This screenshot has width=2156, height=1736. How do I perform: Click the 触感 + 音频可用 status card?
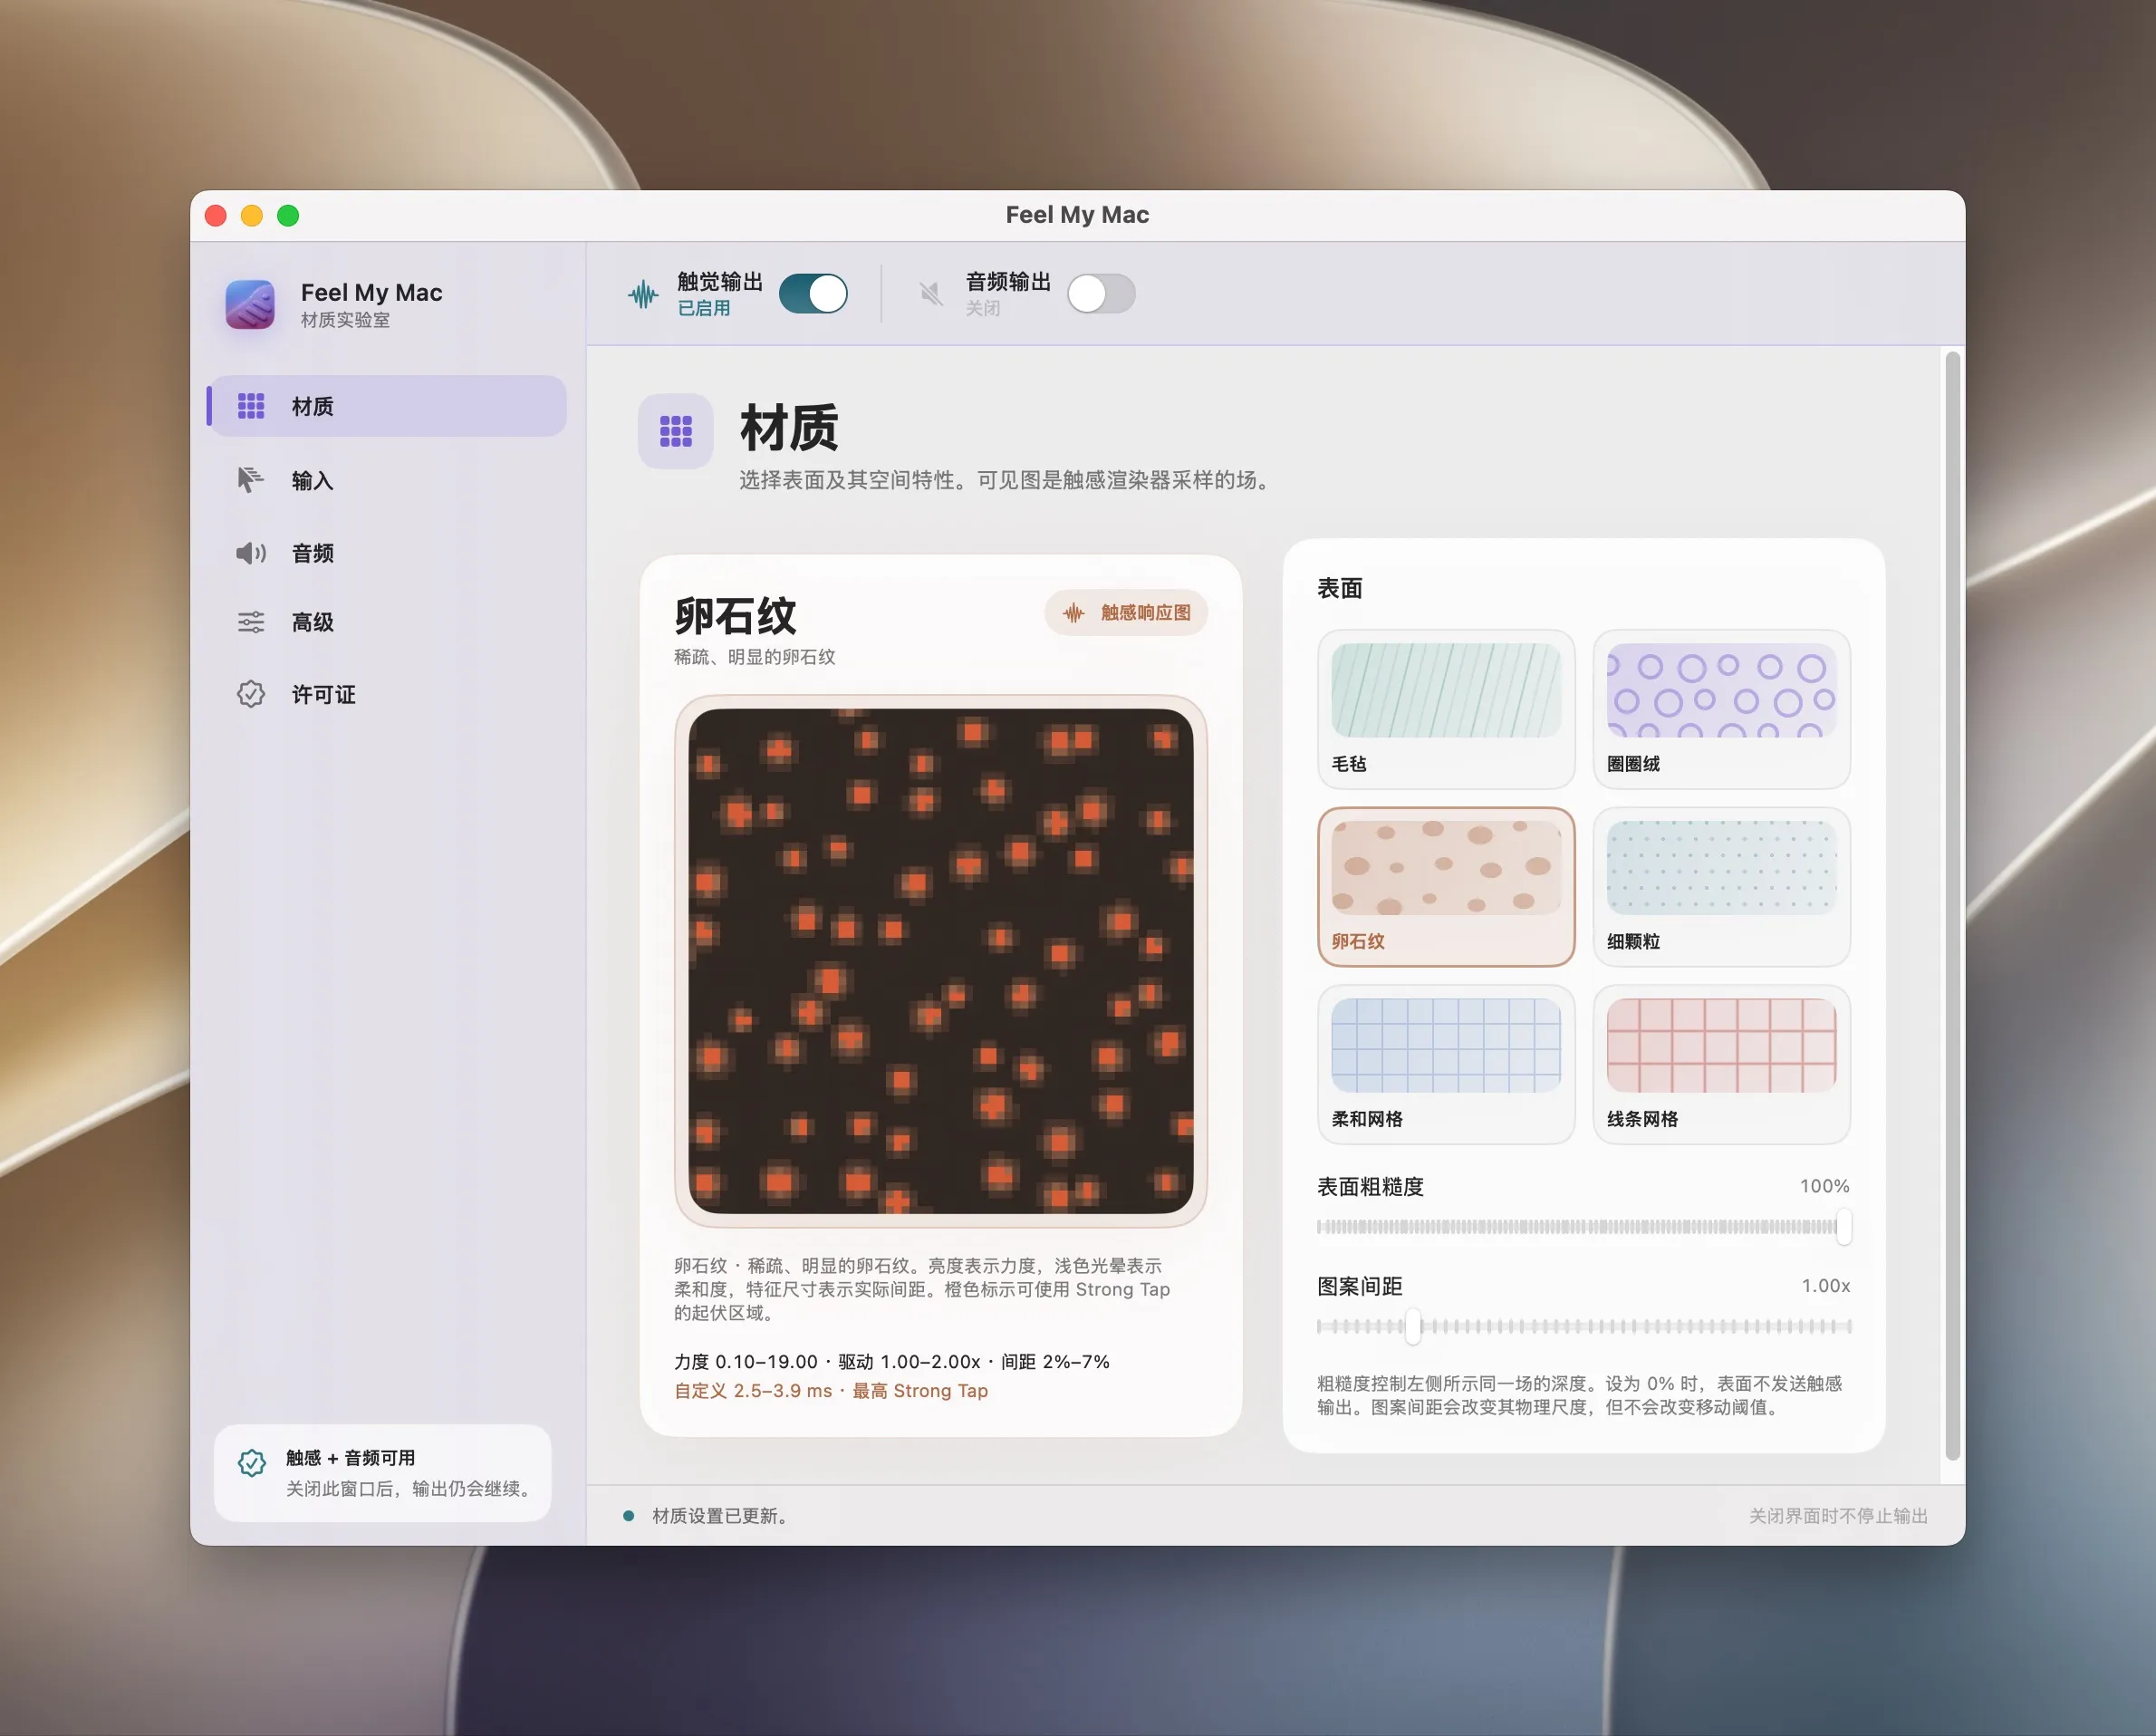[383, 1473]
